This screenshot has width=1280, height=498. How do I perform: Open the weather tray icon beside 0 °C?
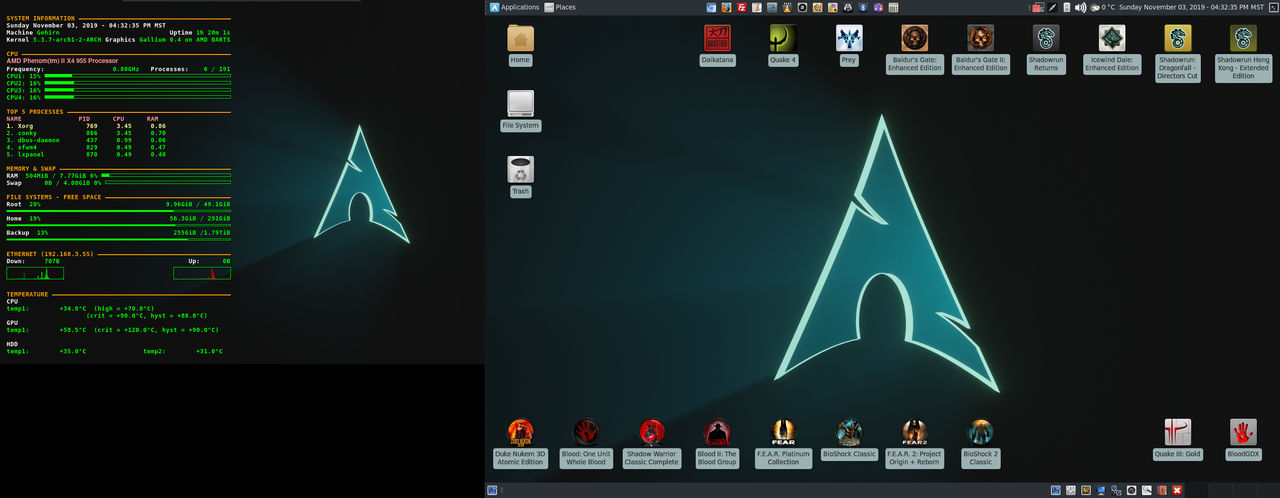(1095, 7)
